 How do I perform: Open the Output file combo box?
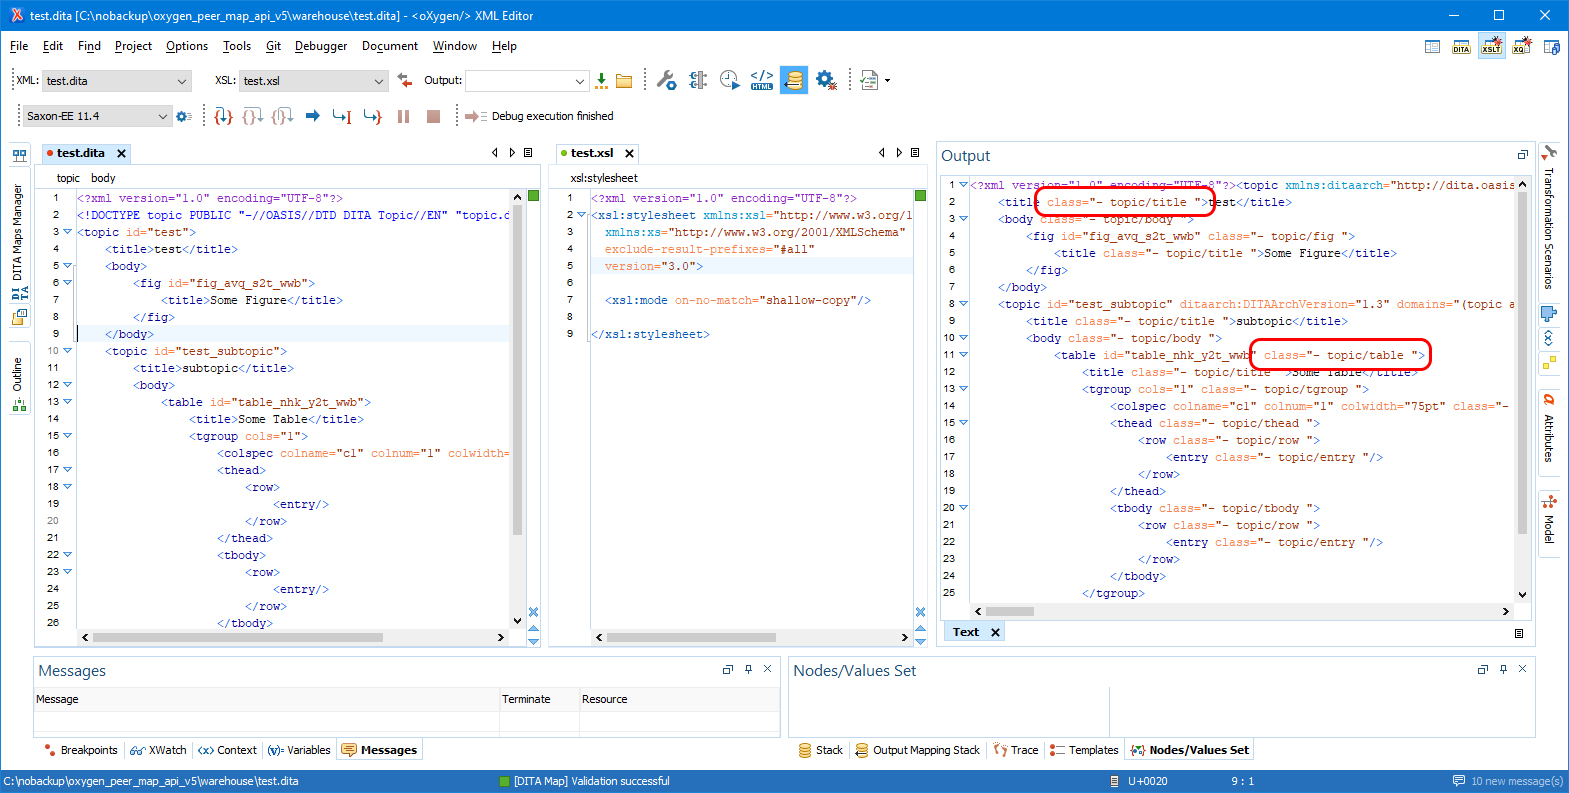527,81
